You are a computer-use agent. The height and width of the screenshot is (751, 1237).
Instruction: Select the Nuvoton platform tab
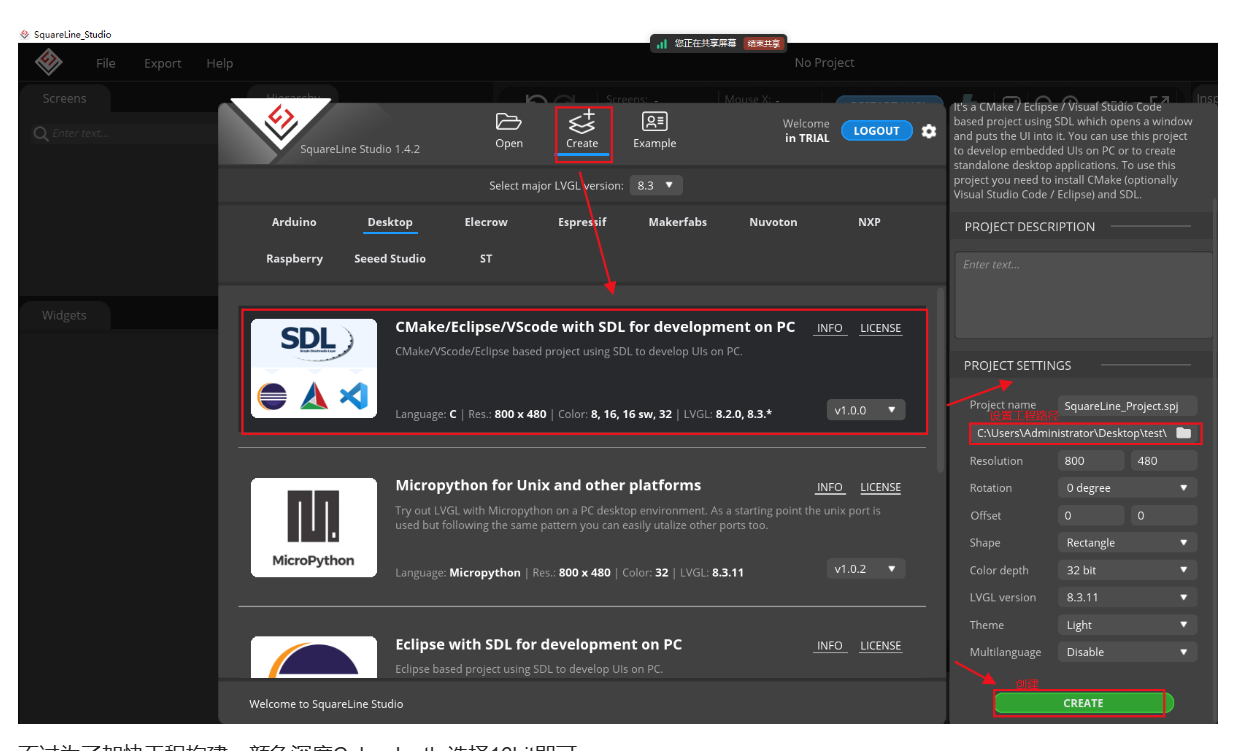click(774, 222)
